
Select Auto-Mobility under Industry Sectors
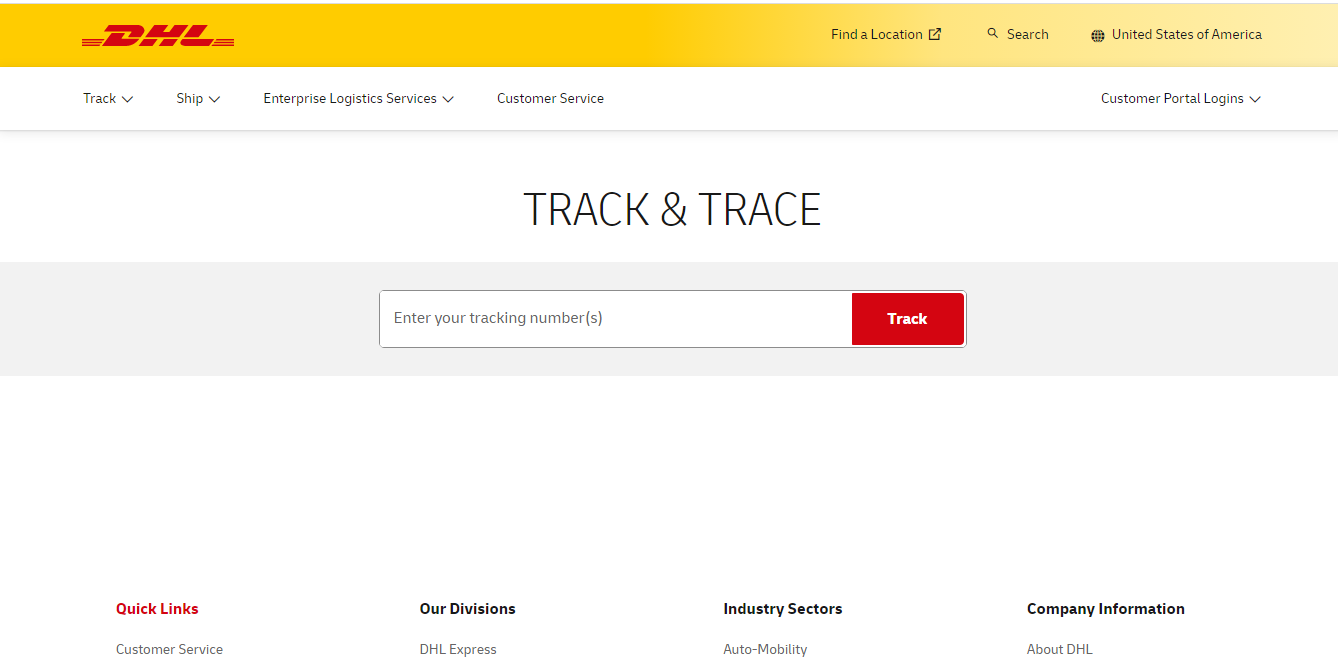pyautogui.click(x=765, y=649)
